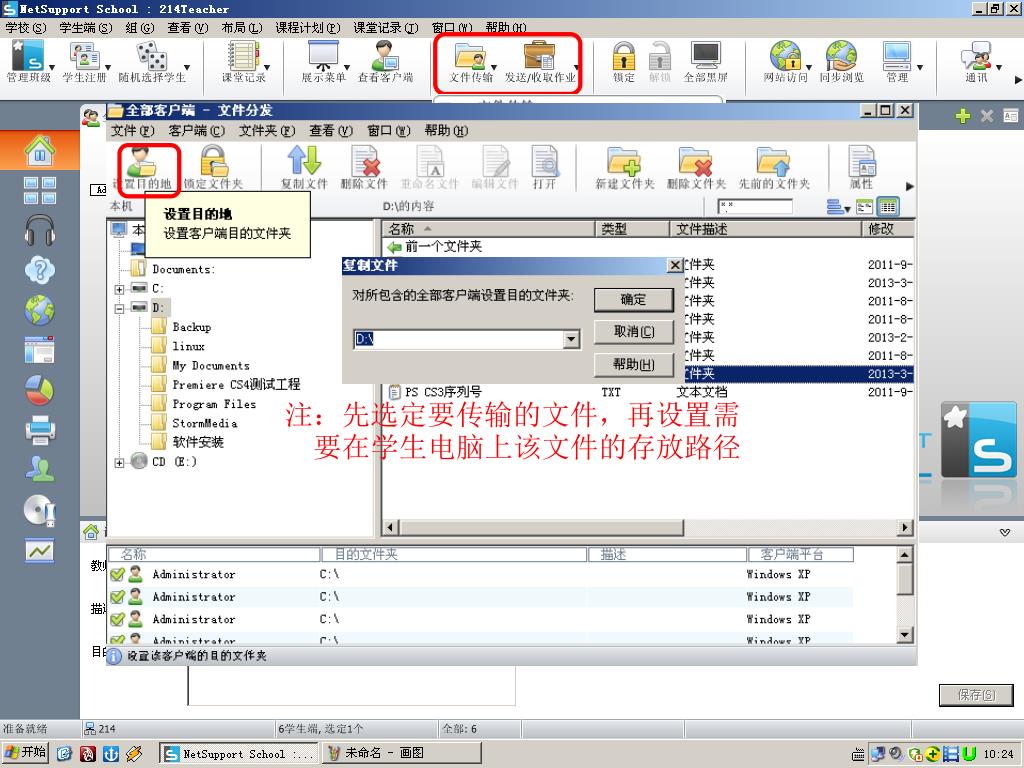Click the 保存(S) button
Screen dimensions: 1024x768
[976, 695]
